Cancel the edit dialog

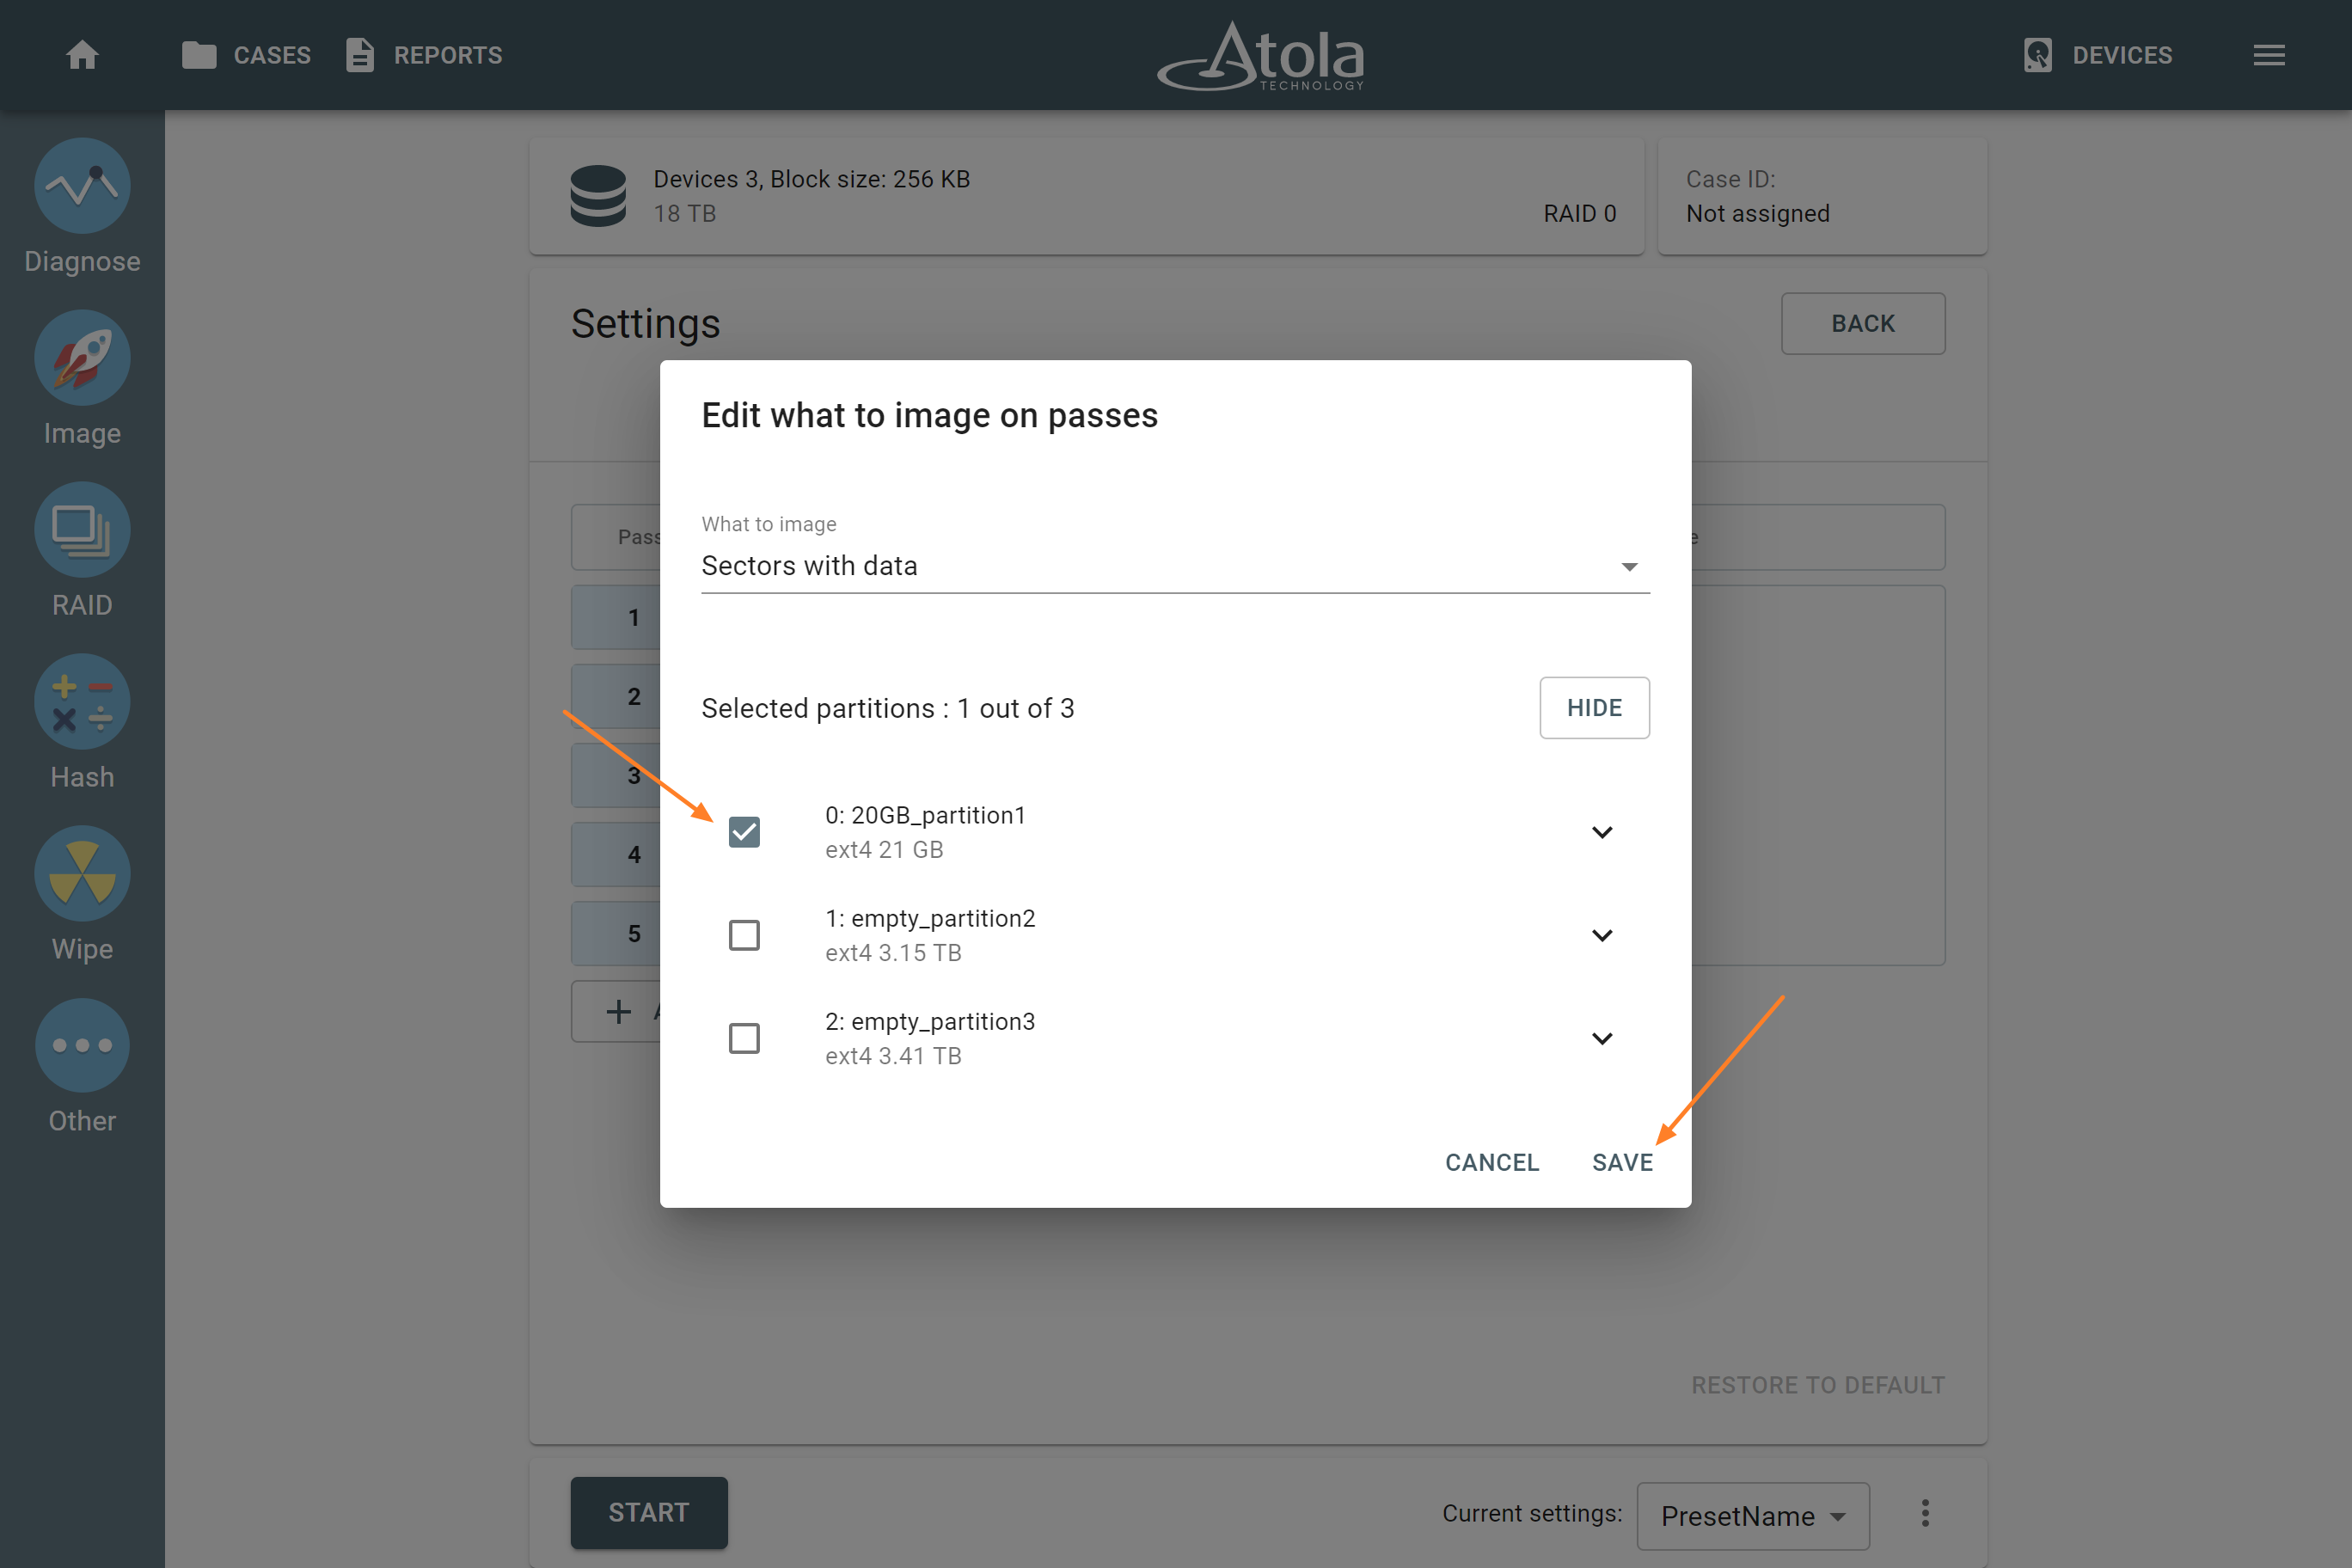pos(1492,1162)
